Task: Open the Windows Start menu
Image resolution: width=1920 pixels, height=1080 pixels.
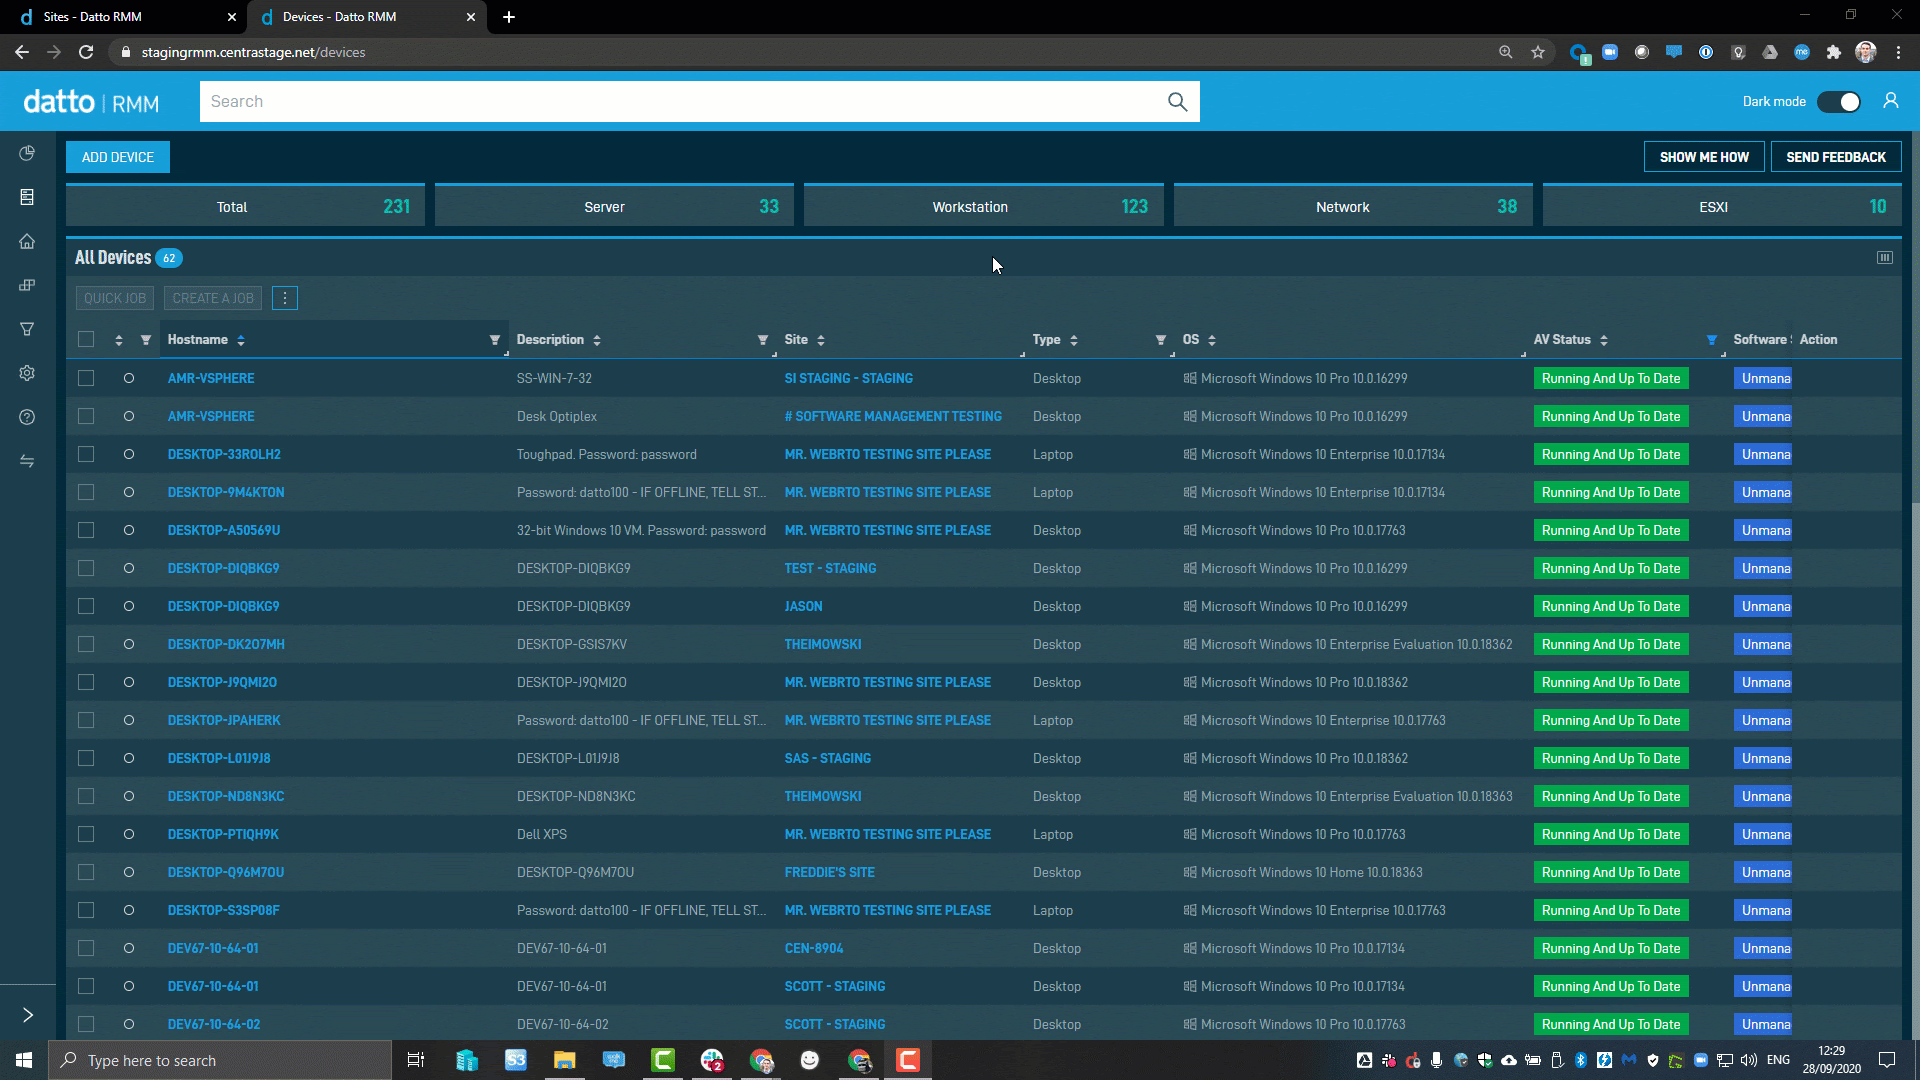Action: [x=24, y=1060]
